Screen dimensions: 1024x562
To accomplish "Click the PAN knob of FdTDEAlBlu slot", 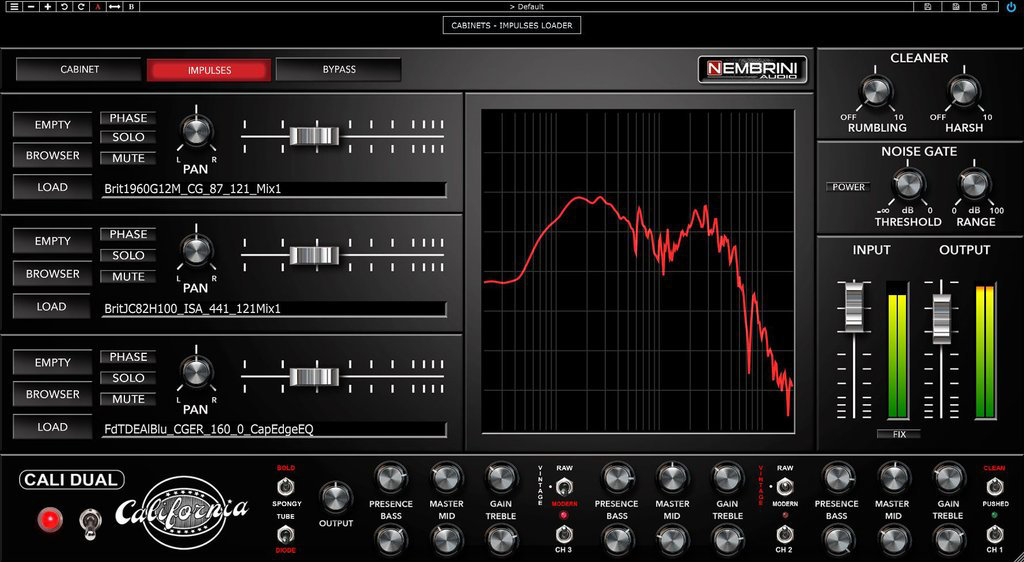I will (196, 372).
